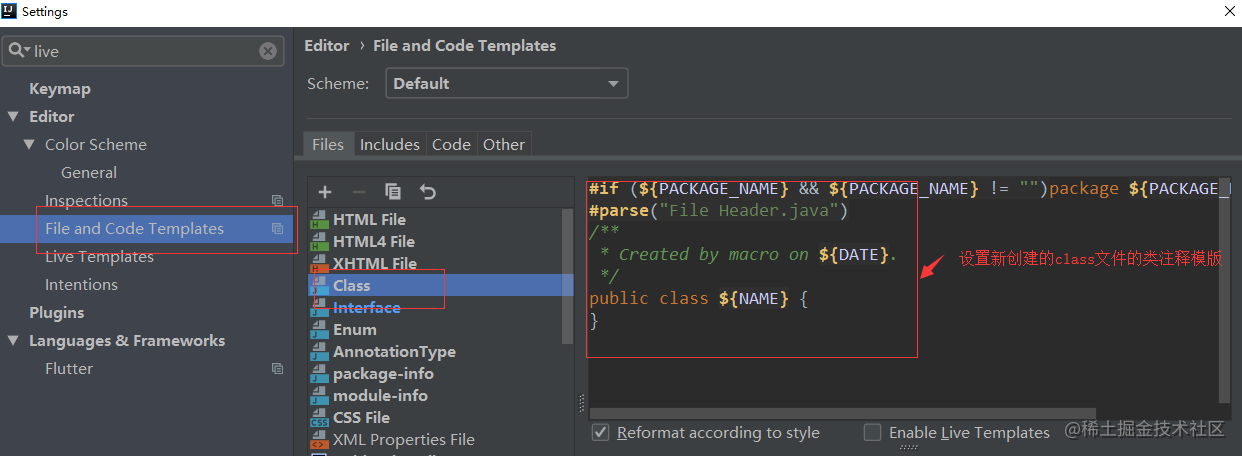Collapse the Editor tree node

12,117
